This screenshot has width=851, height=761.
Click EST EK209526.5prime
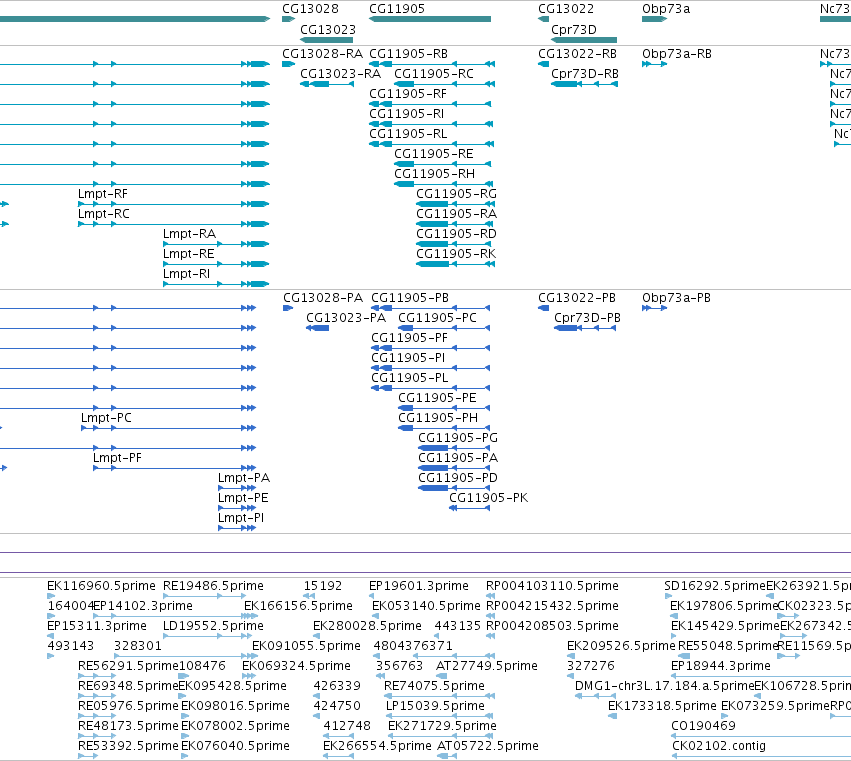[x=621, y=646]
